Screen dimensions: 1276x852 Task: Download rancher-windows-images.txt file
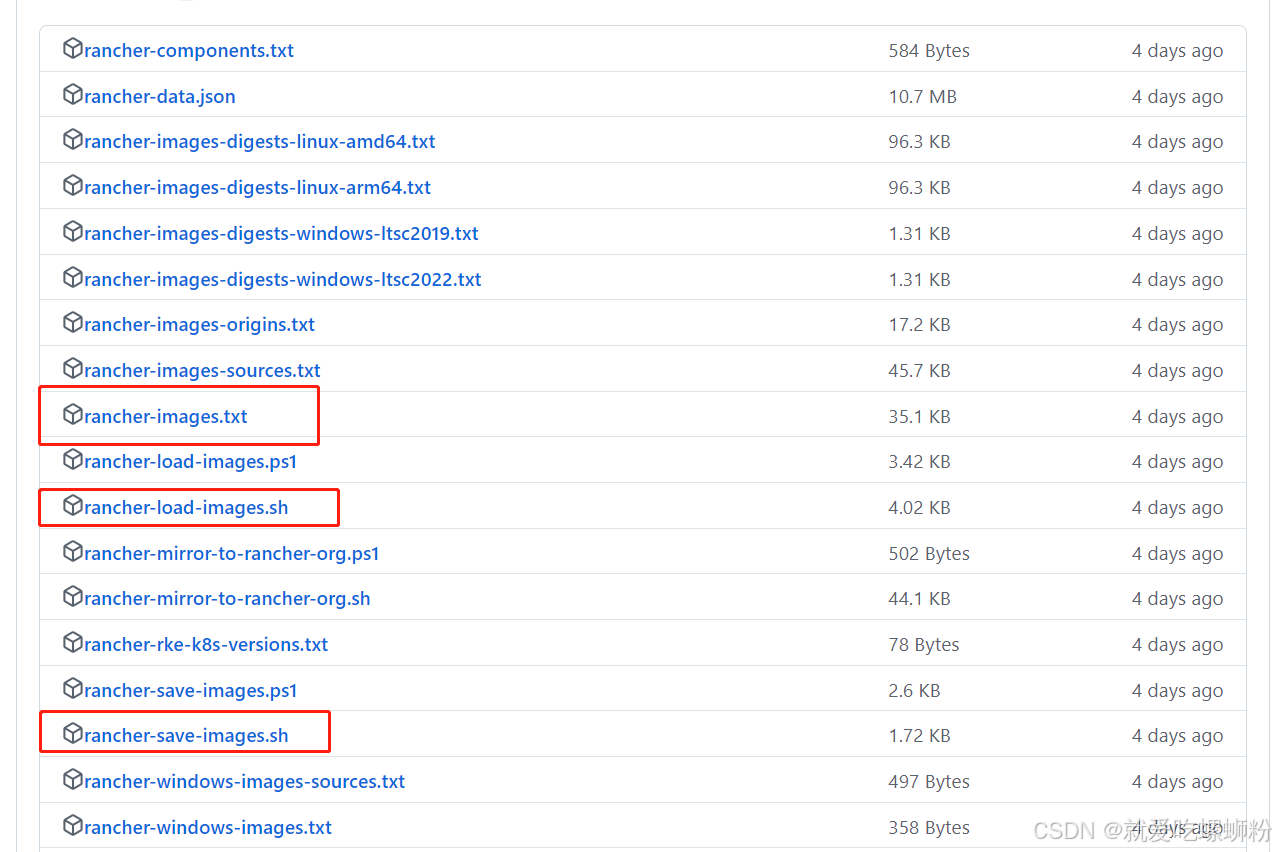point(208,827)
